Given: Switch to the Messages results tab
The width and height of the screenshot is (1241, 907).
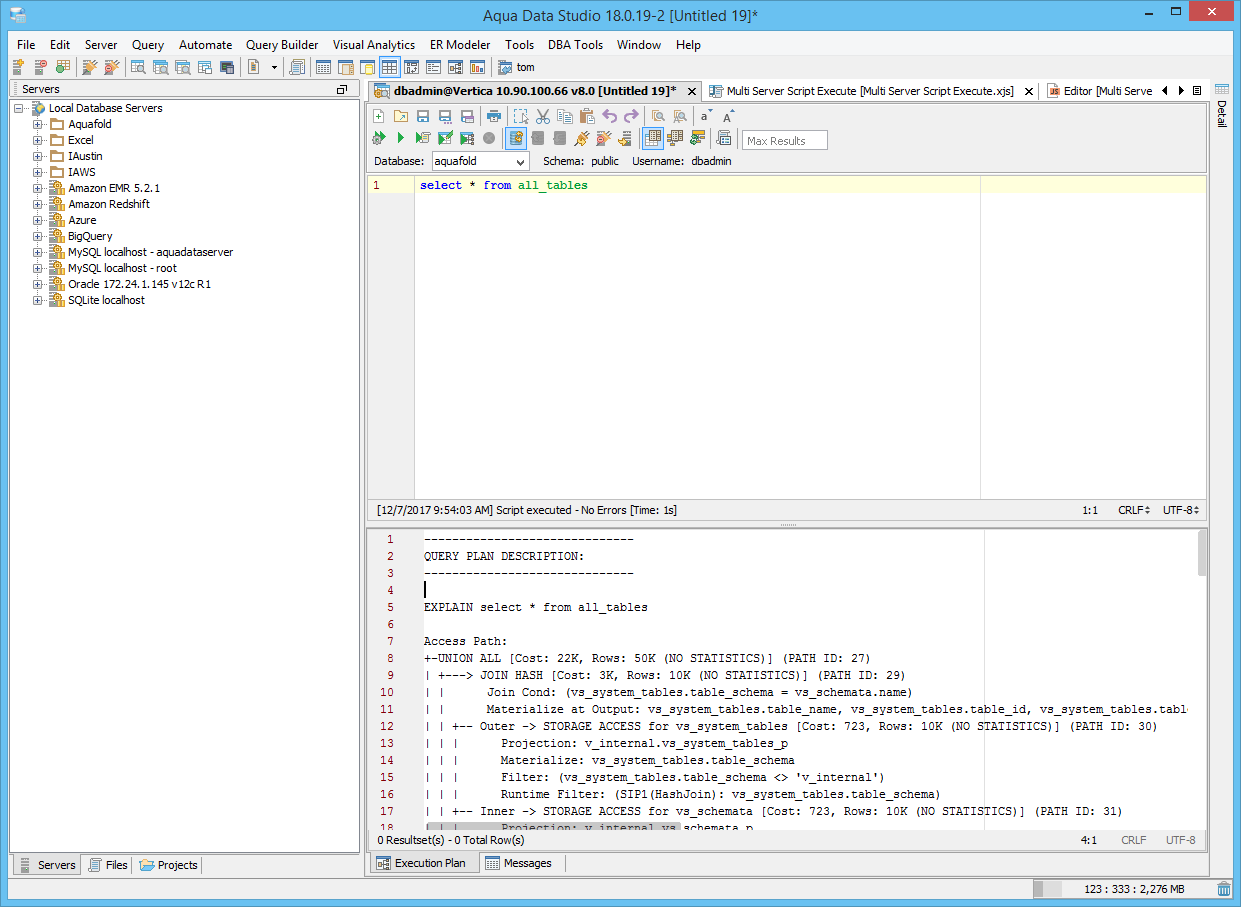Looking at the screenshot, I should tap(518, 863).
